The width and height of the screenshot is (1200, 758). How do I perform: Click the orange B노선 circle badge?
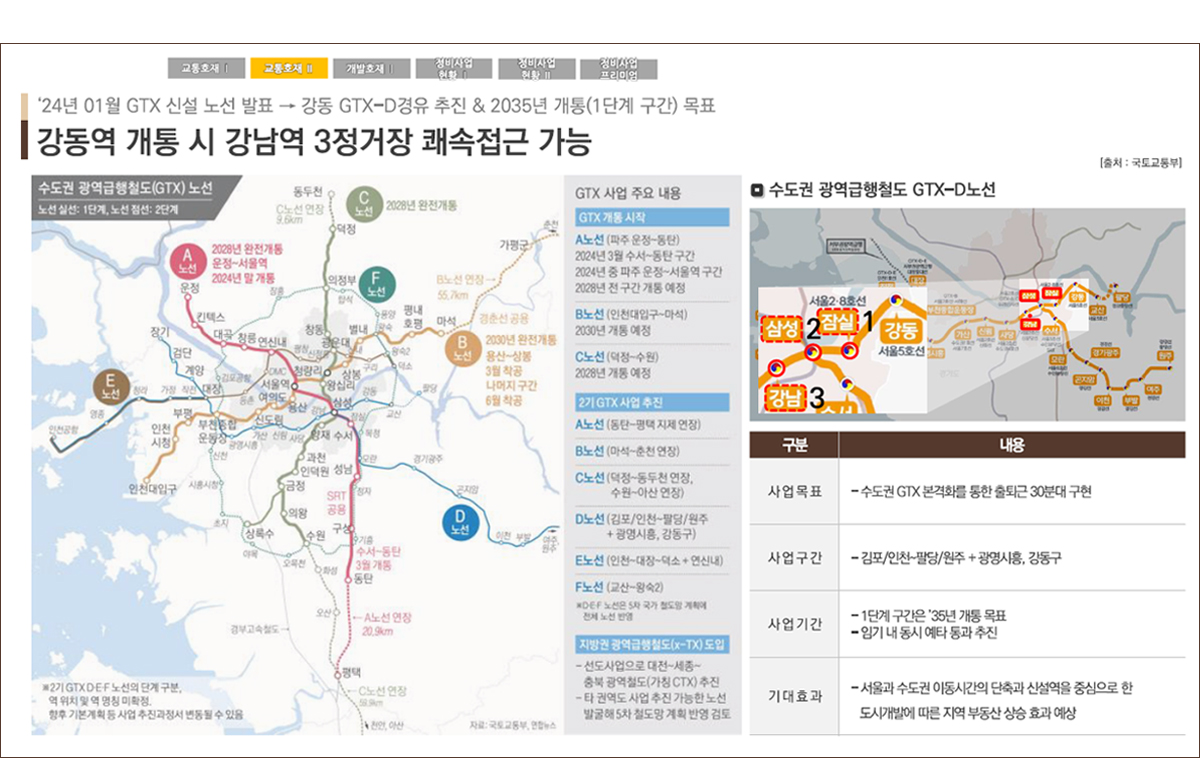[461, 350]
